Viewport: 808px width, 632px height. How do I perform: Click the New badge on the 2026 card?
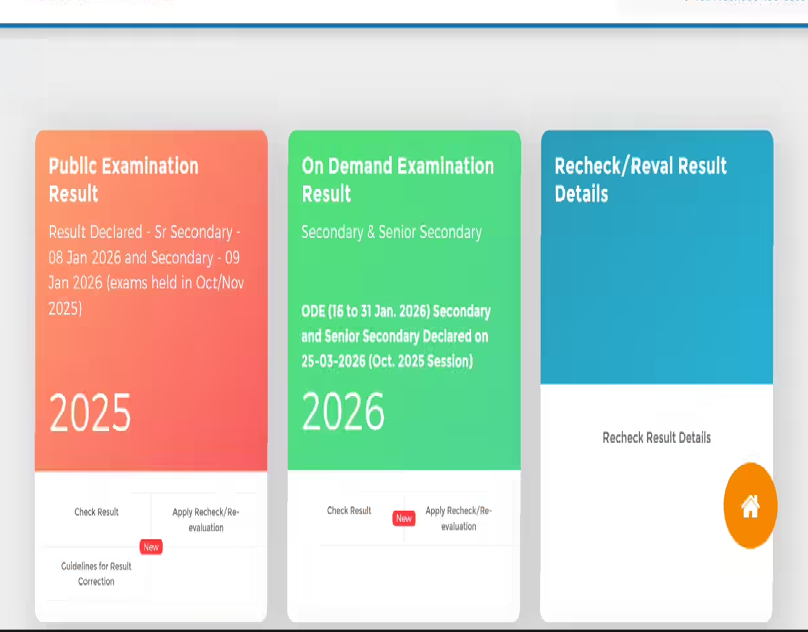[404, 518]
